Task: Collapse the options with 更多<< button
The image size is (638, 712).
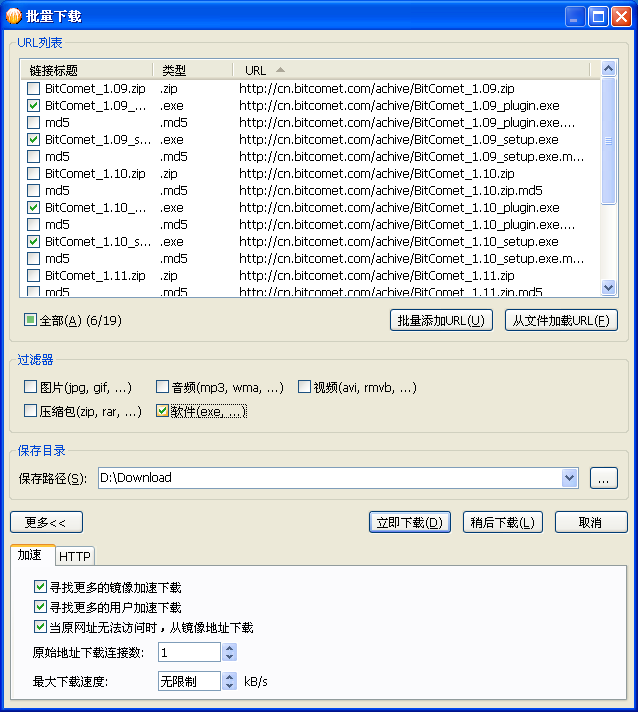Action: (x=46, y=522)
